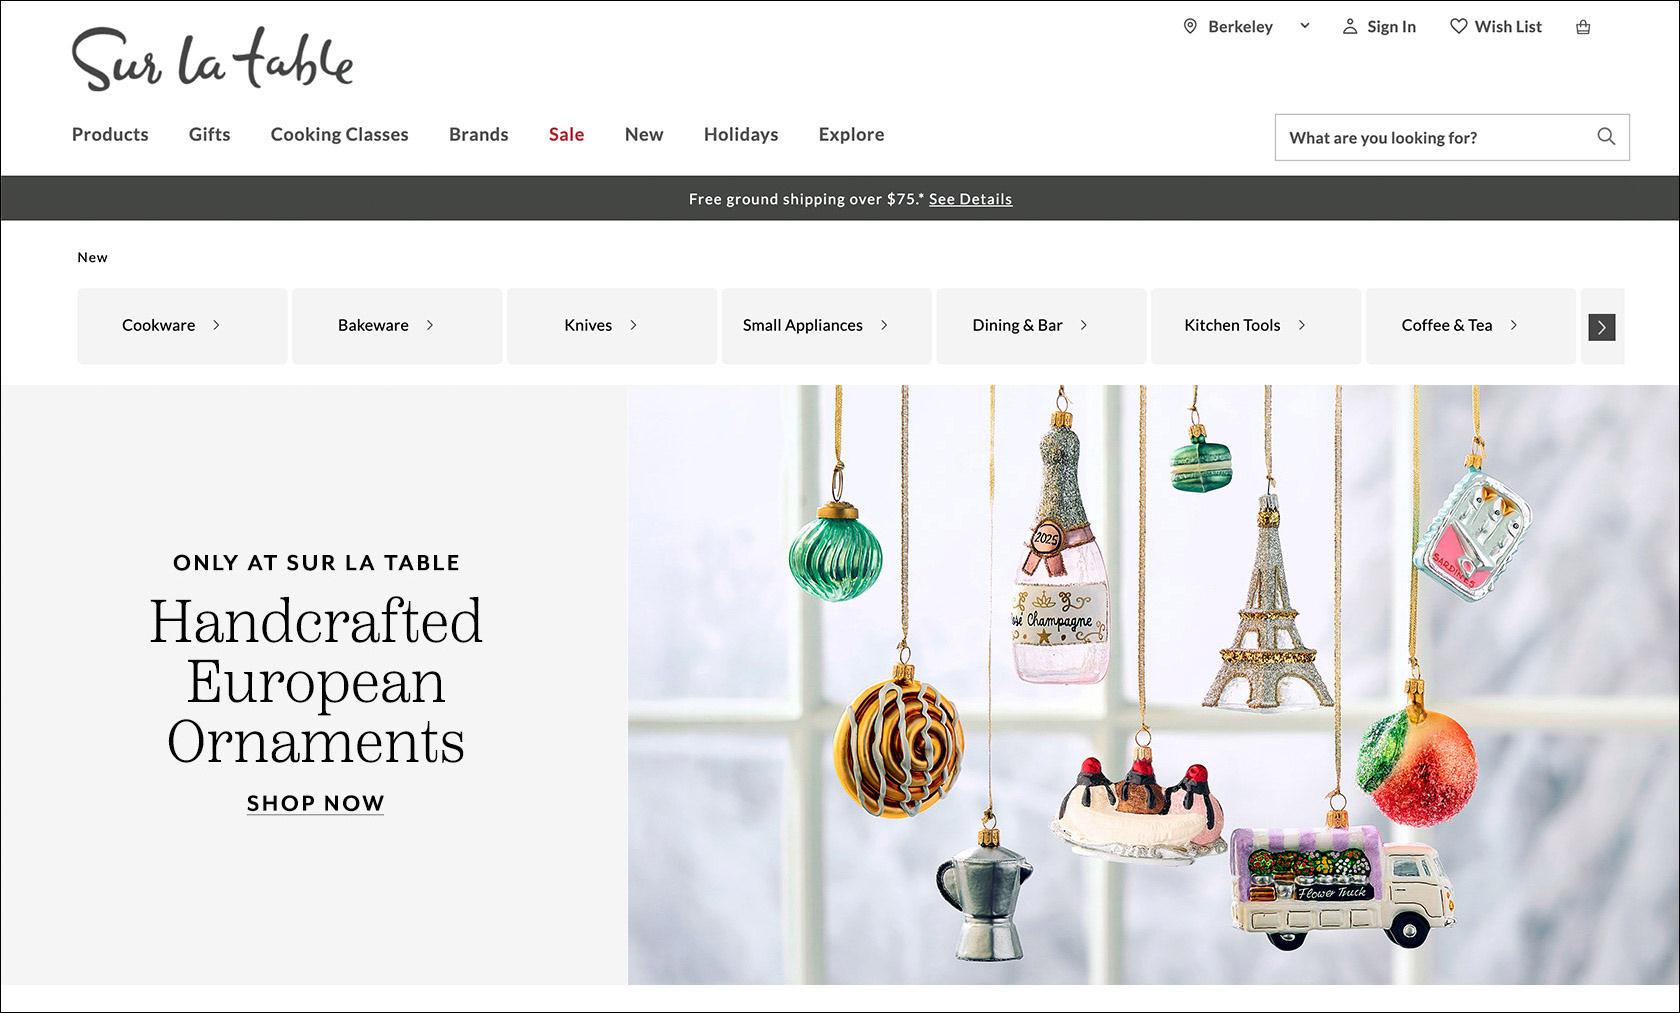The width and height of the screenshot is (1680, 1013).
Task: Click the hanging ornaments banner image
Action: (1153, 685)
